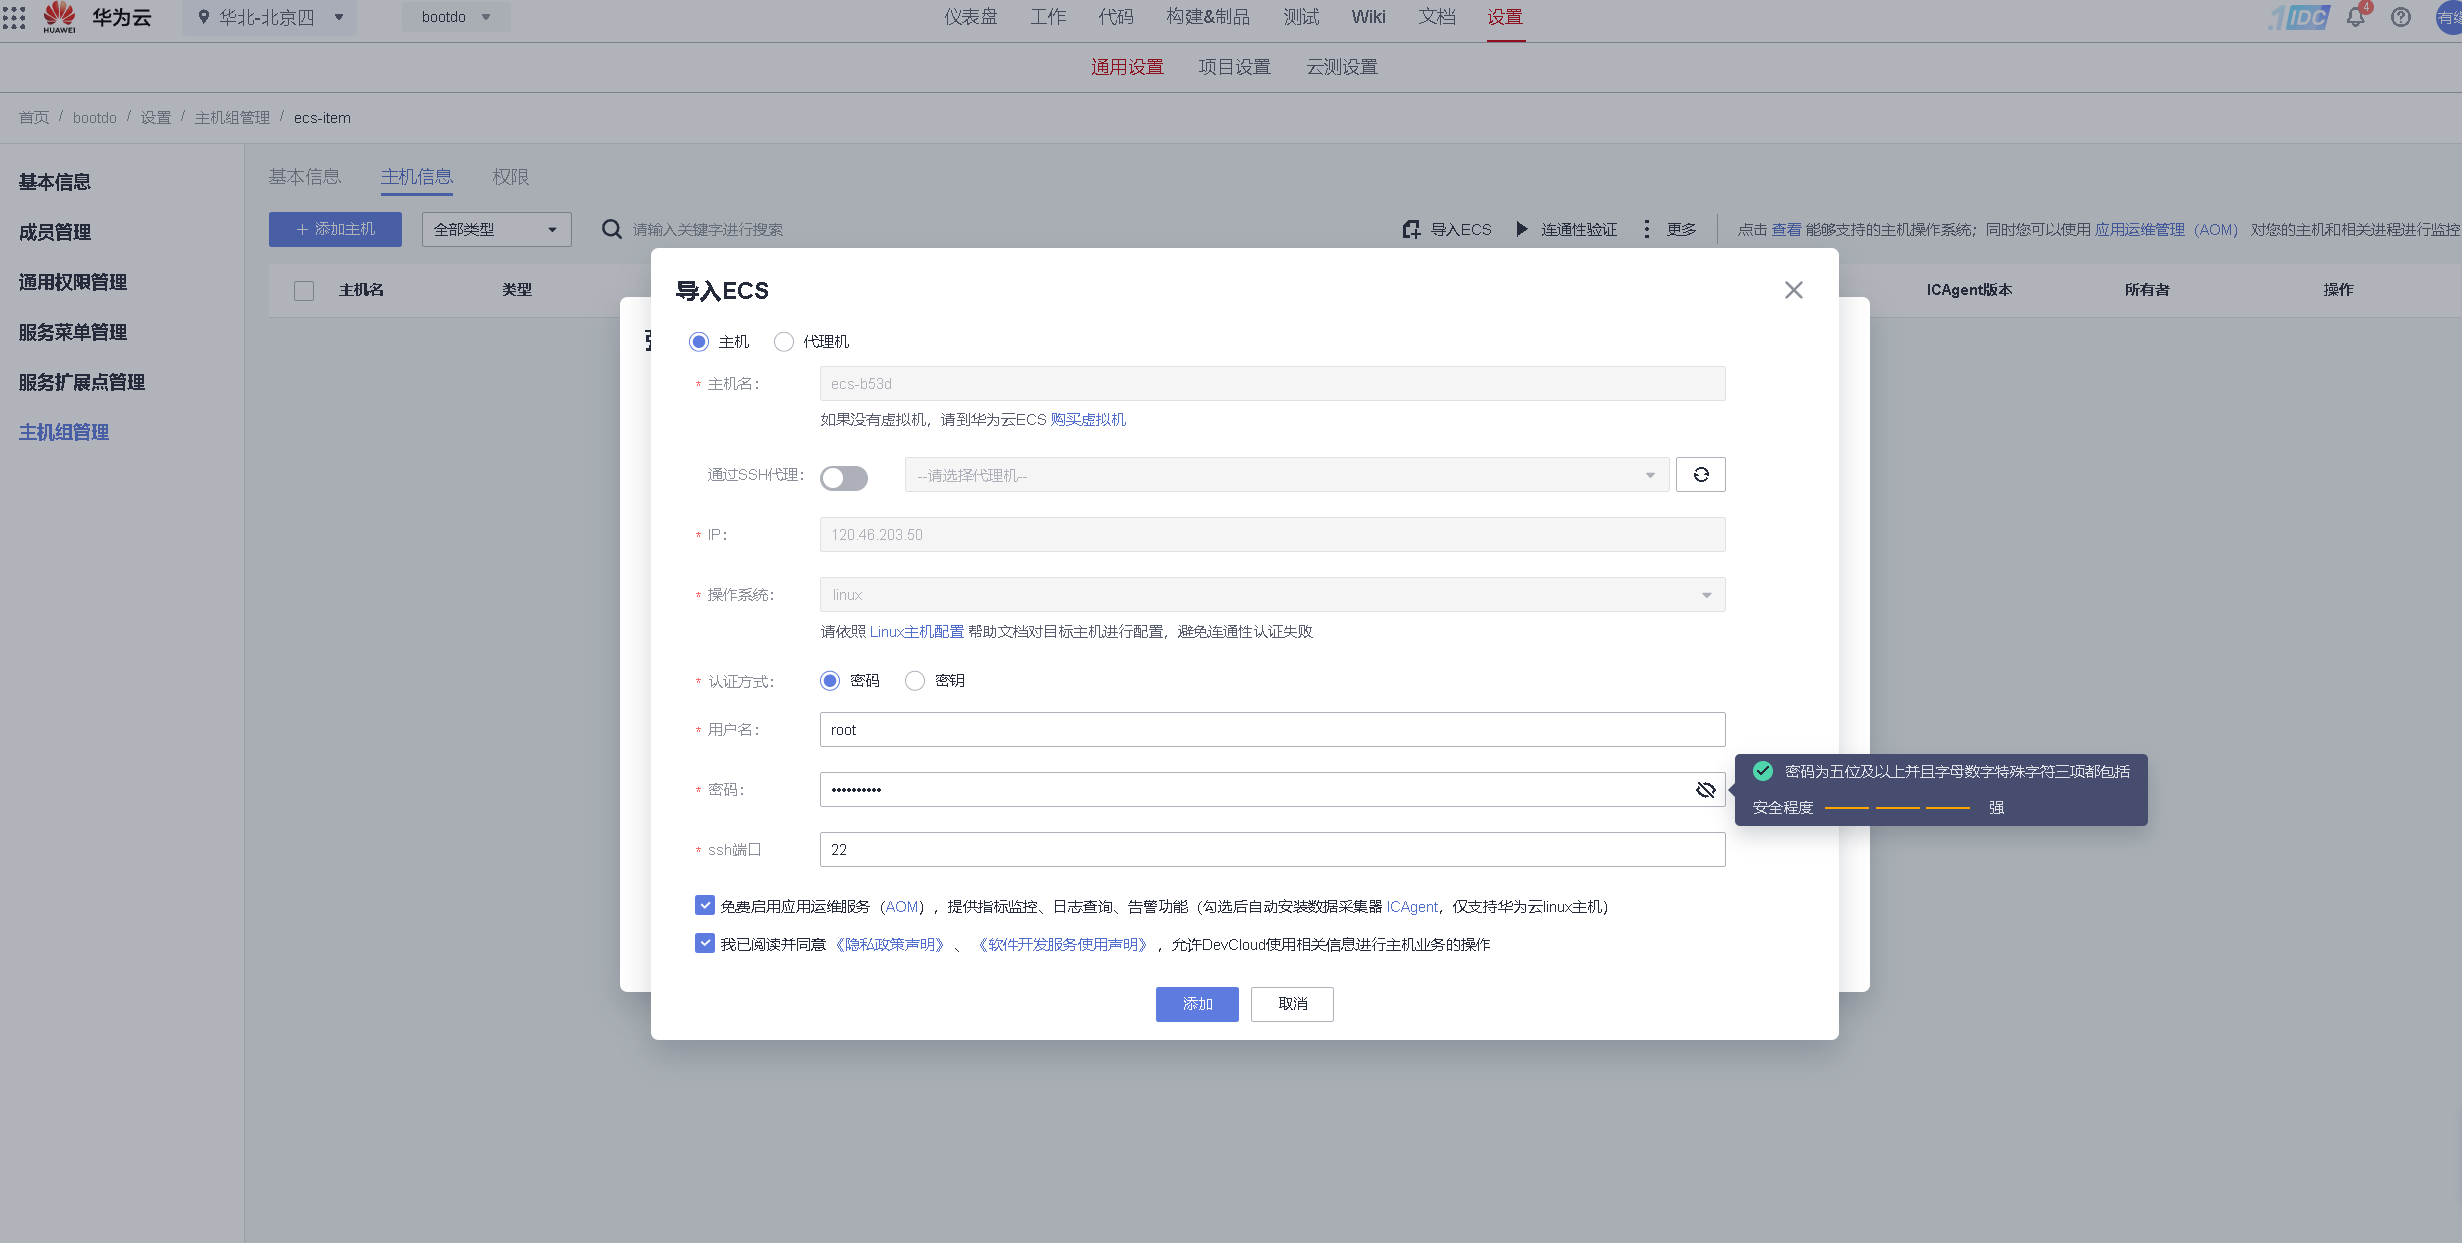2462x1243 pixels.
Task: Open the 操作系统 dropdown showing linux
Action: pos(1705,594)
